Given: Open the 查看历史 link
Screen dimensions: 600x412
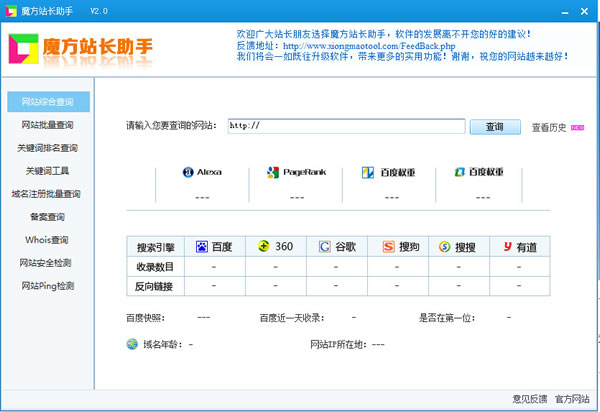Looking at the screenshot, I should [548, 127].
